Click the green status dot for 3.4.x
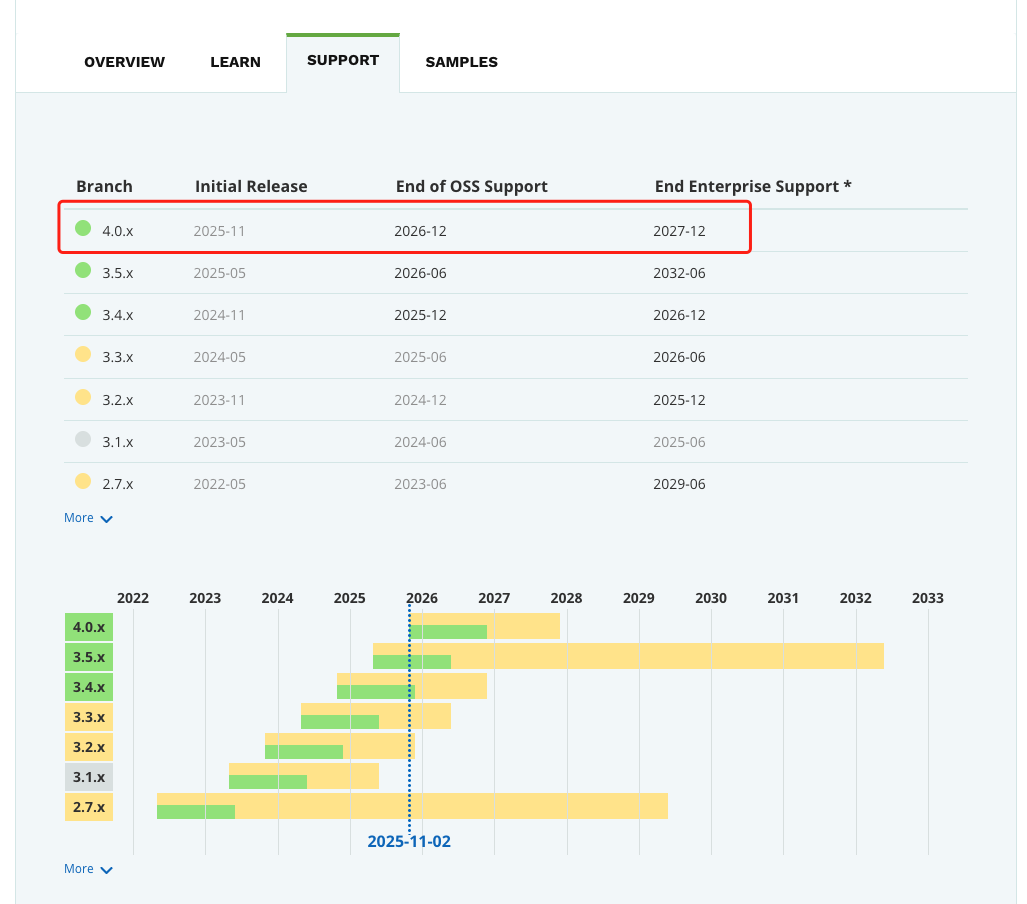 pyautogui.click(x=83, y=313)
